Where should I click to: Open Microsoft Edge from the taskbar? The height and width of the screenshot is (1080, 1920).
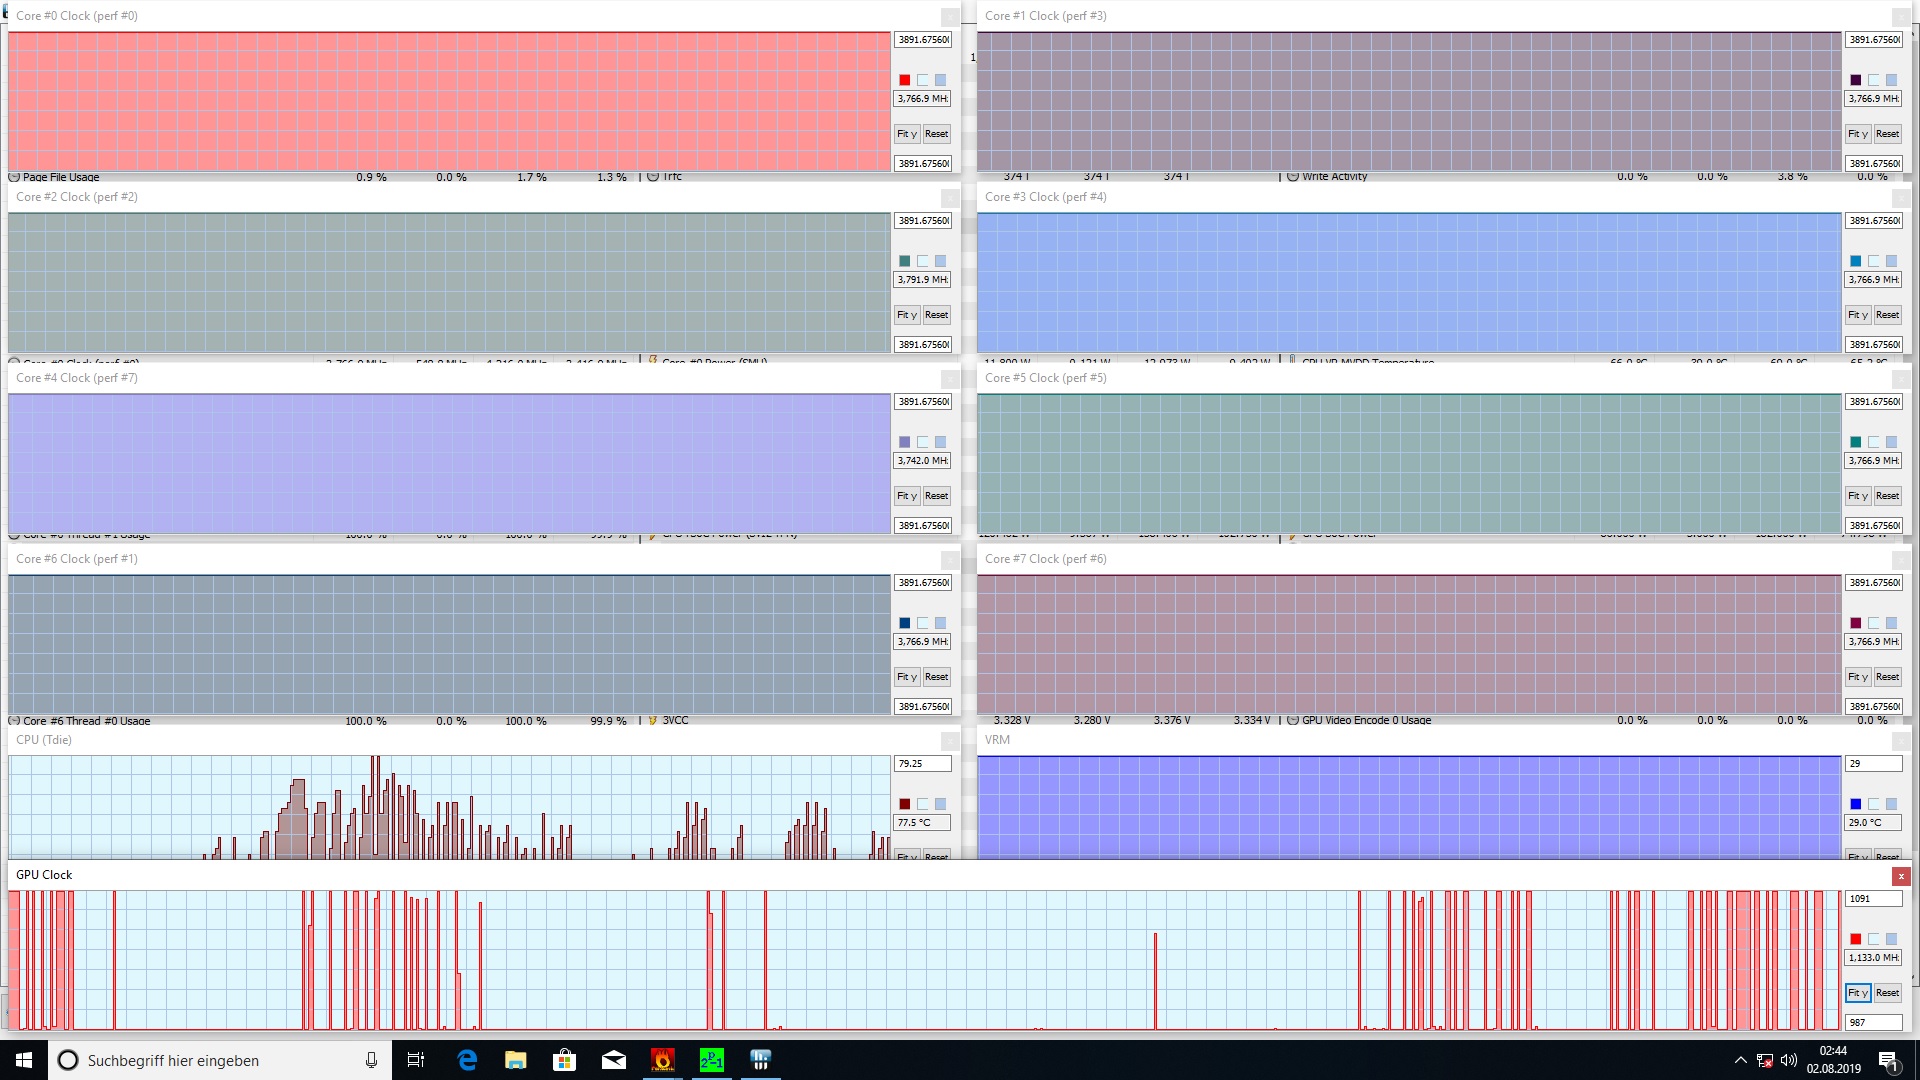467,1060
